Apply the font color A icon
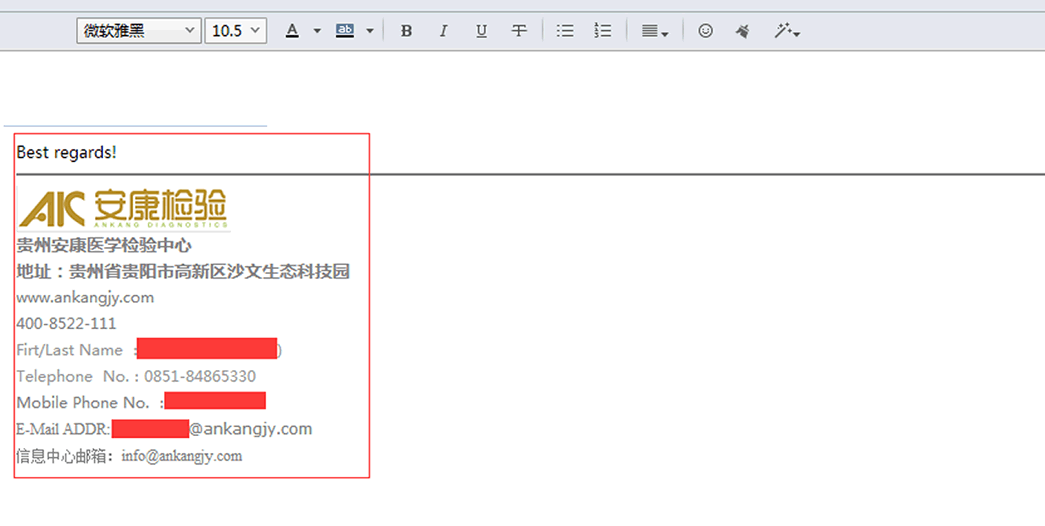Viewport: 1045px width, 526px height. pos(292,31)
